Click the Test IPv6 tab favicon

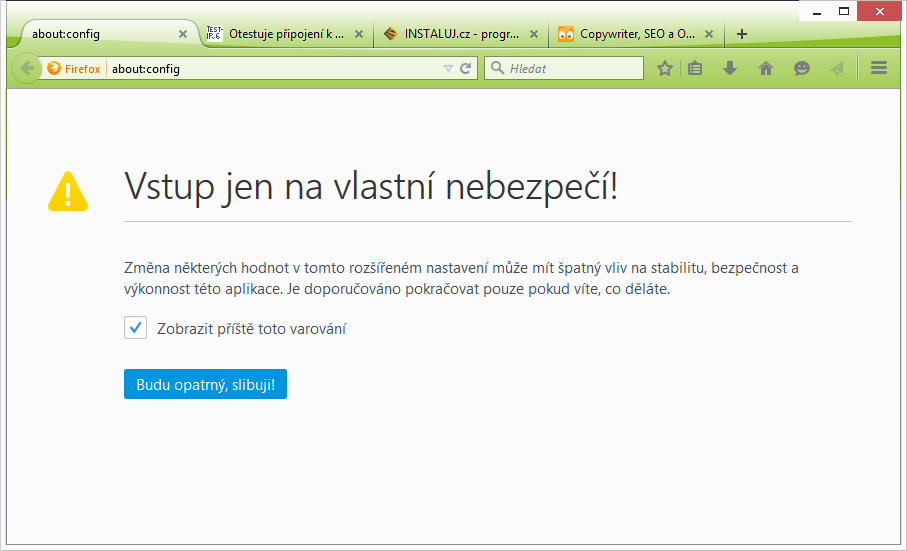[215, 34]
